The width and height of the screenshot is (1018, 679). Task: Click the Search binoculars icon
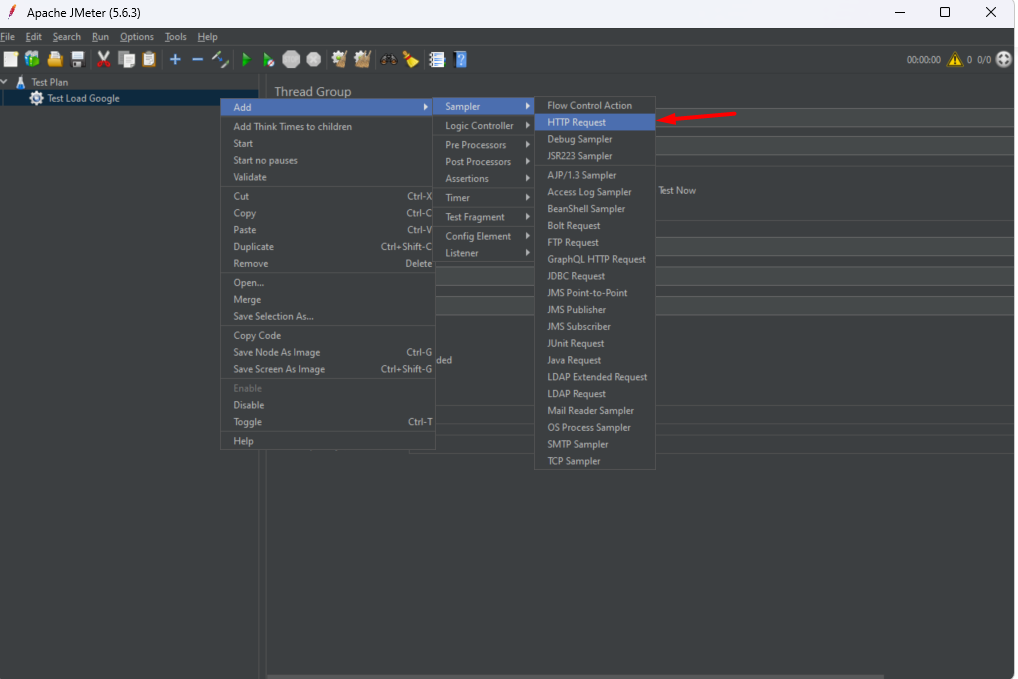[x=388, y=60]
